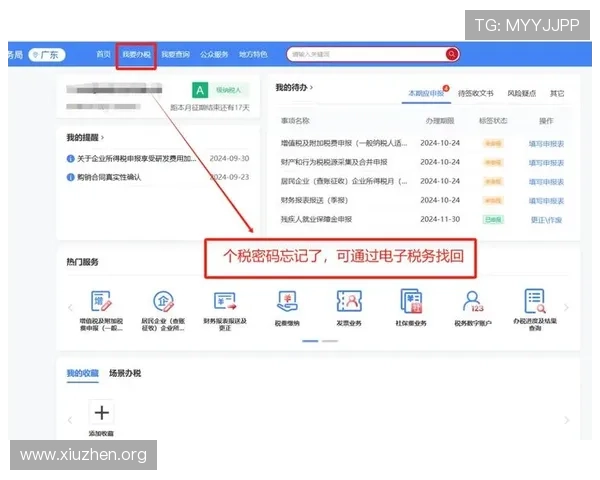
Task: Show next services in 热门服务 carousel
Action: (566, 307)
